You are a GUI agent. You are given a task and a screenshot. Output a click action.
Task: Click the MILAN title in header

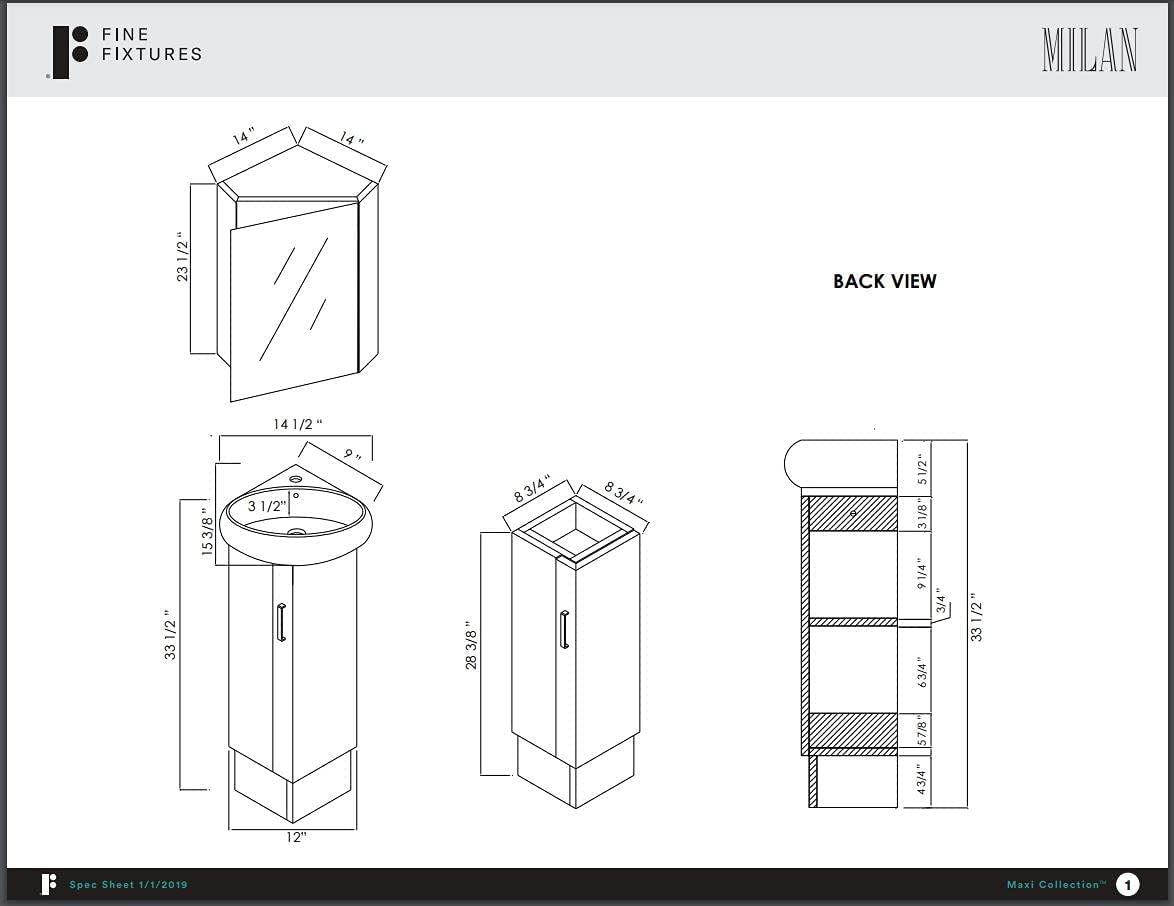pyautogui.click(x=1089, y=50)
